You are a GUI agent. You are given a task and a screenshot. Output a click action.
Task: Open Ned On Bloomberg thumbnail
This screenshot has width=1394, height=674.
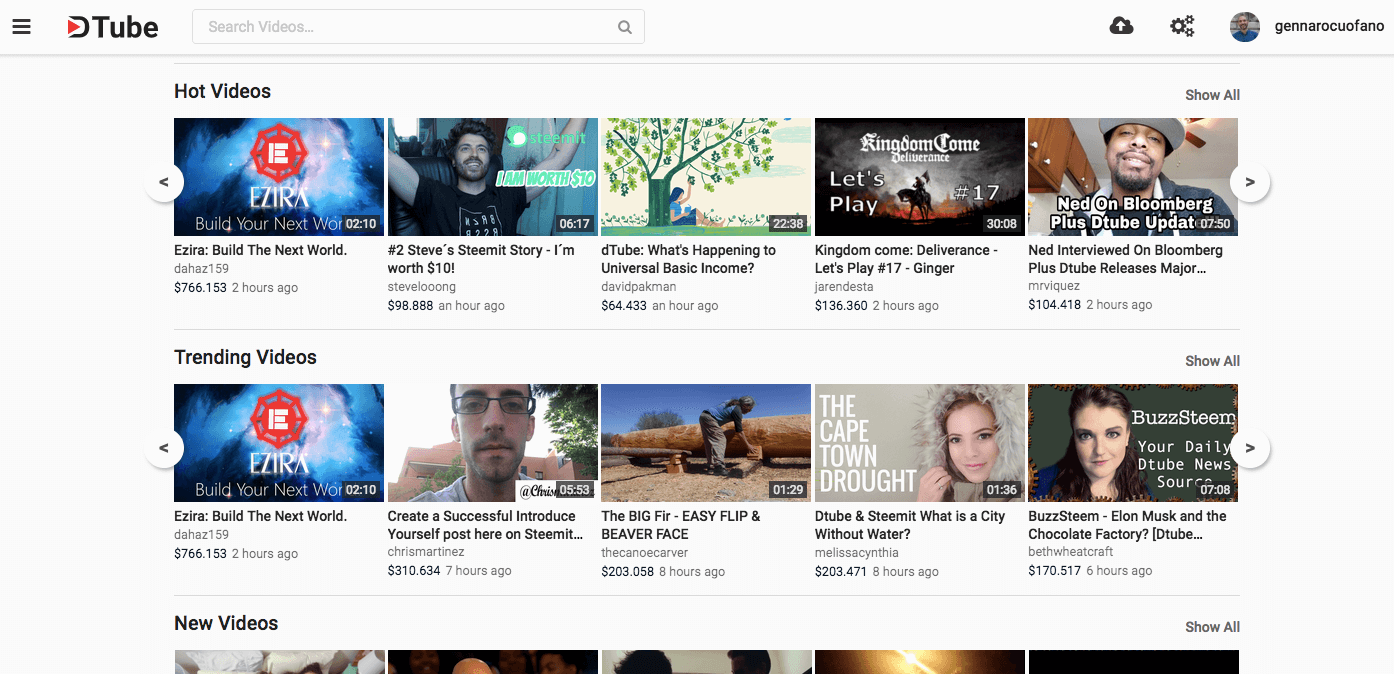[1133, 177]
